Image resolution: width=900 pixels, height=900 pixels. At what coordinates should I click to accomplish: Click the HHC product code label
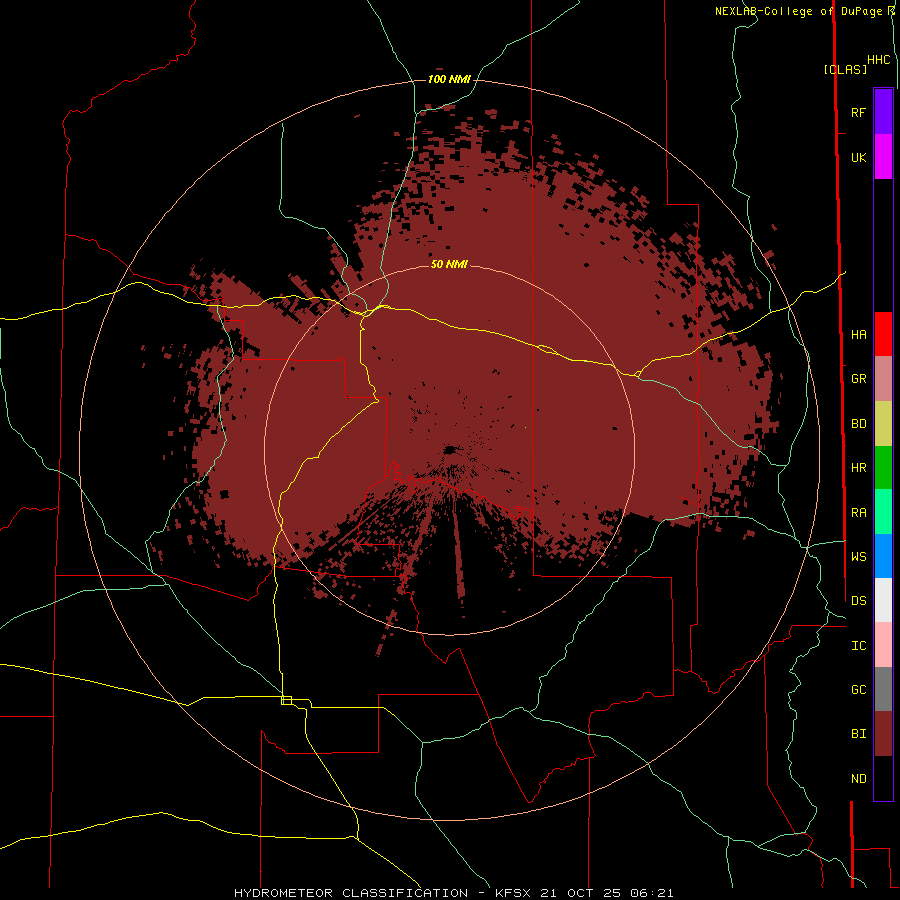pos(878,60)
